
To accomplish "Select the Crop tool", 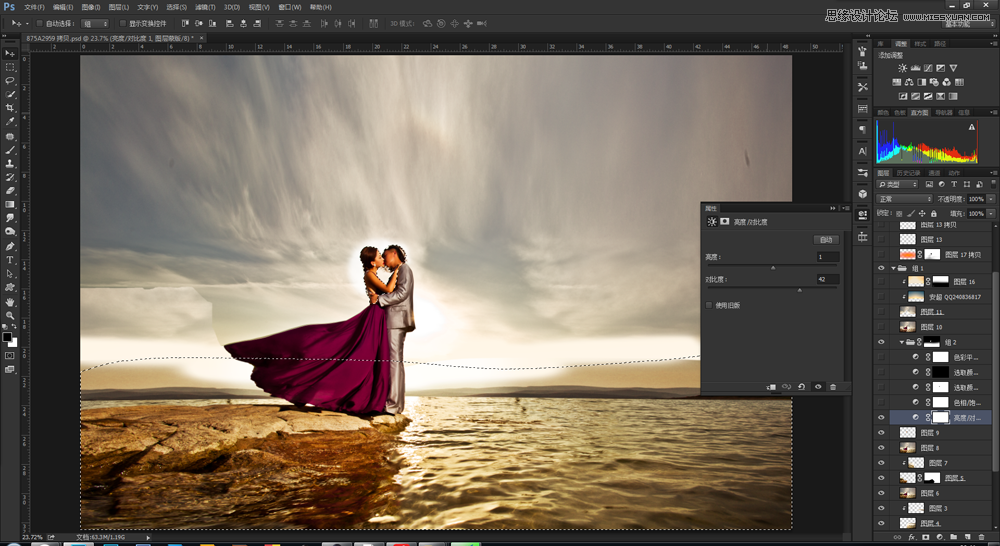I will tap(10, 108).
